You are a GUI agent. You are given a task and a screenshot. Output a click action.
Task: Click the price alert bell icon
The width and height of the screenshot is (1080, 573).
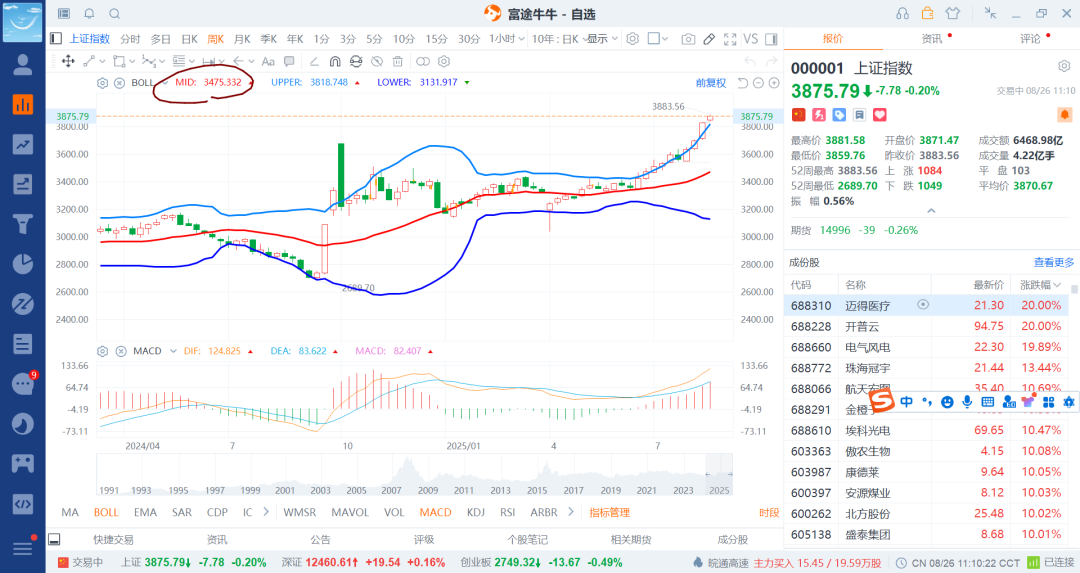coord(1064,115)
